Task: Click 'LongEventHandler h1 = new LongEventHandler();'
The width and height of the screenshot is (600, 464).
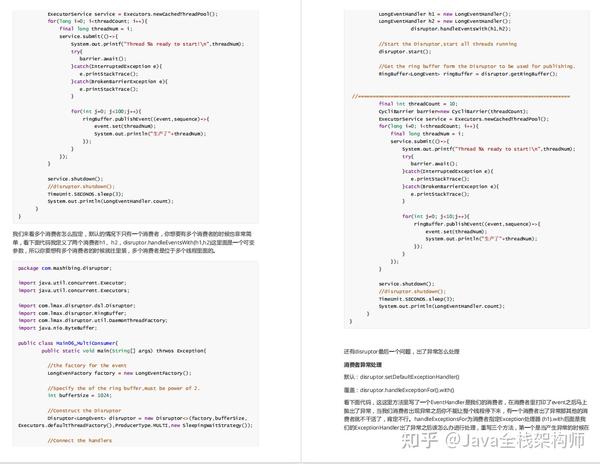Action: pos(445,14)
